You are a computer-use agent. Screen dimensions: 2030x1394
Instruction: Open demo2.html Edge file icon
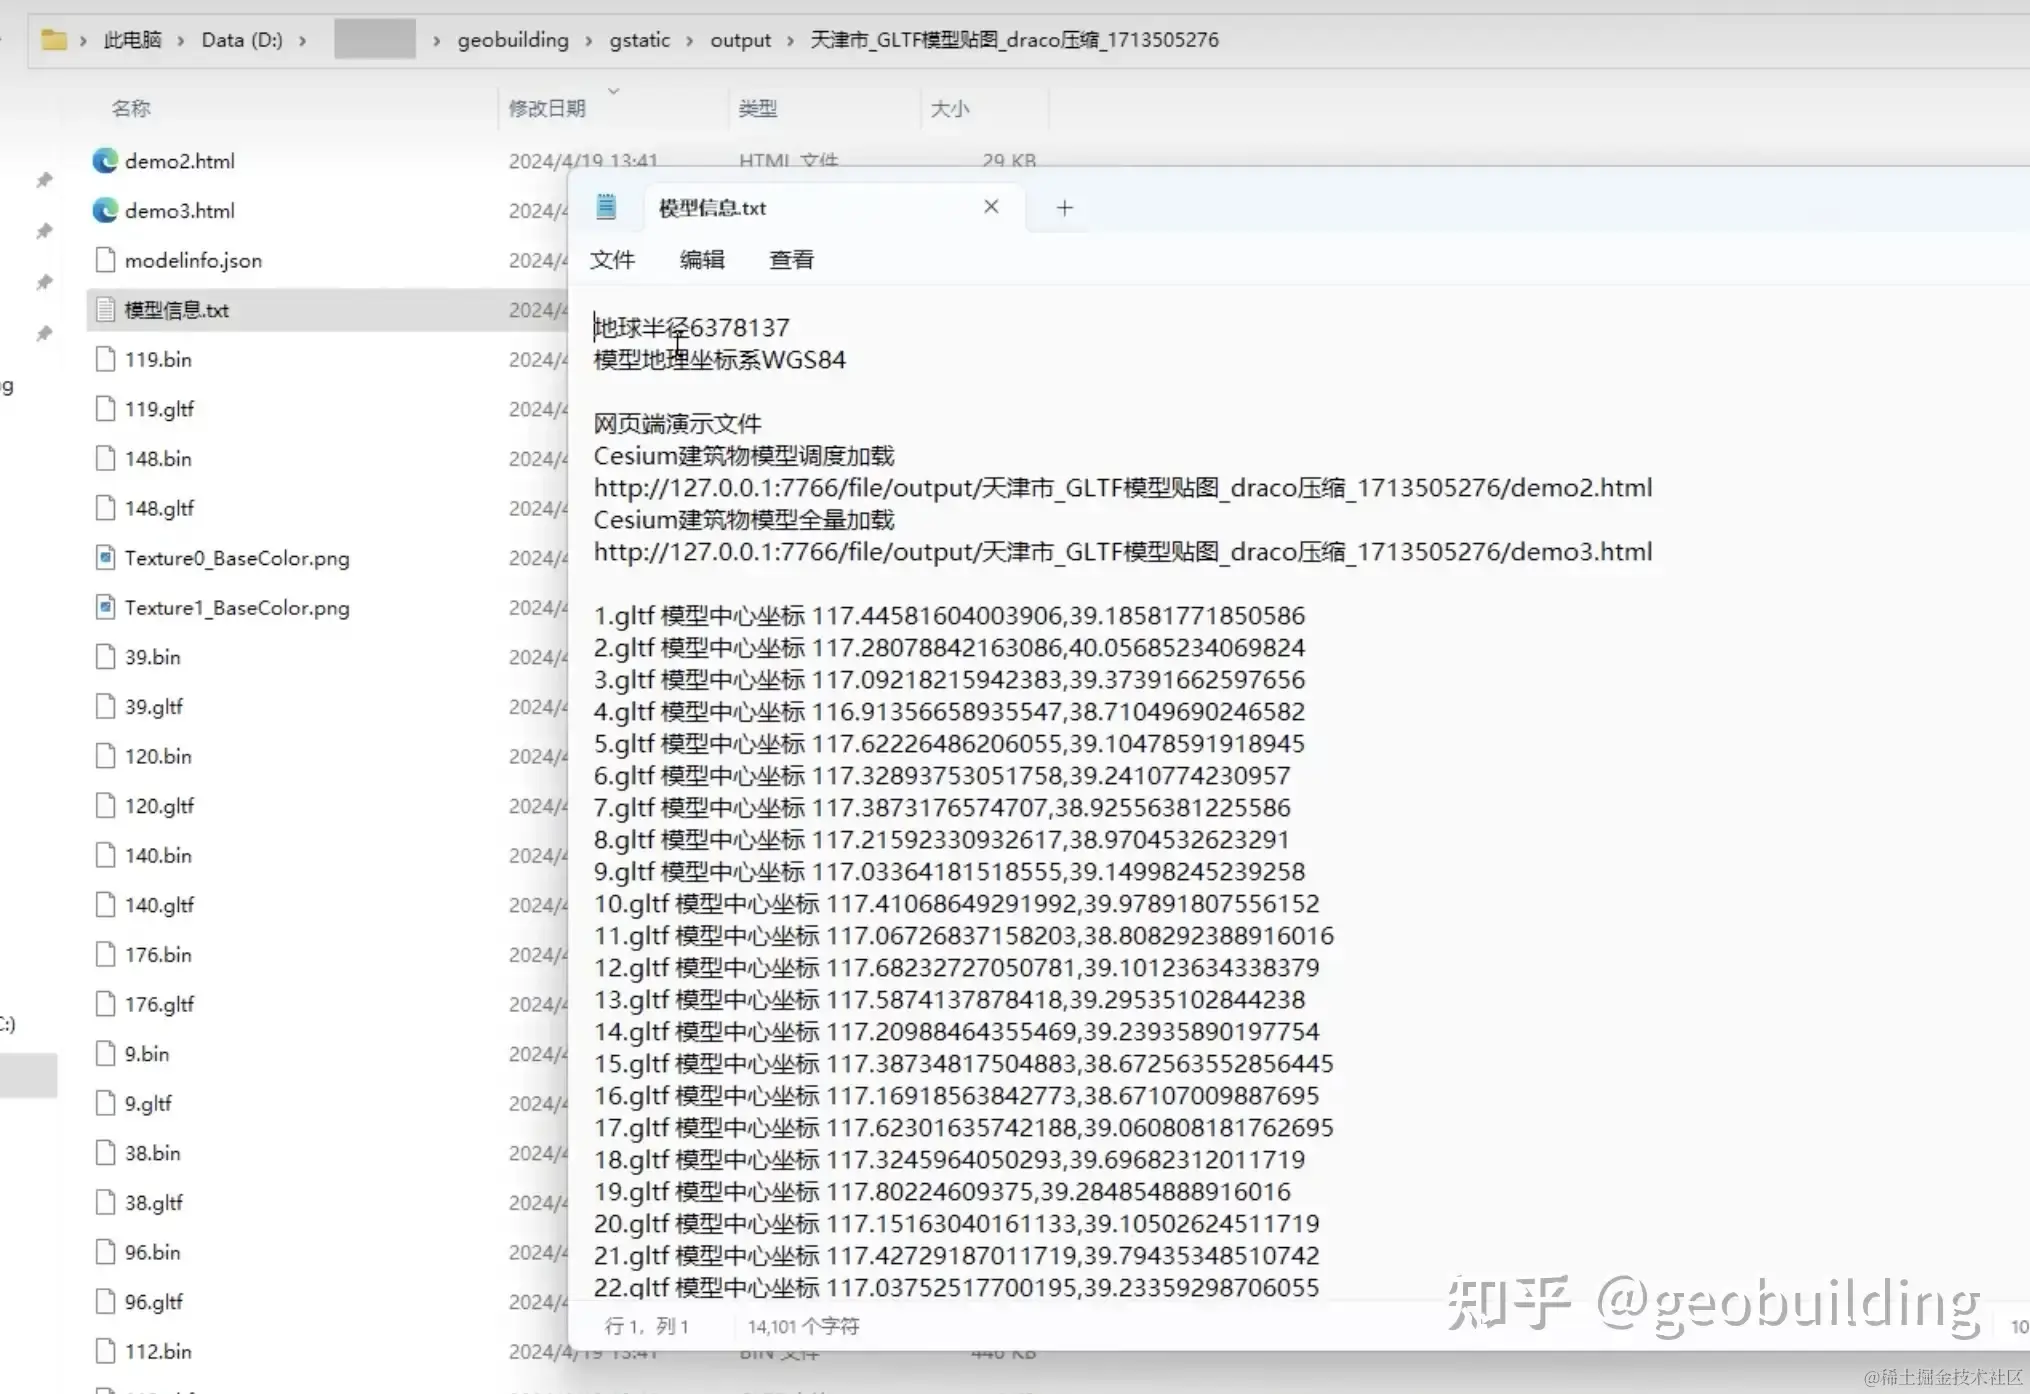(105, 161)
